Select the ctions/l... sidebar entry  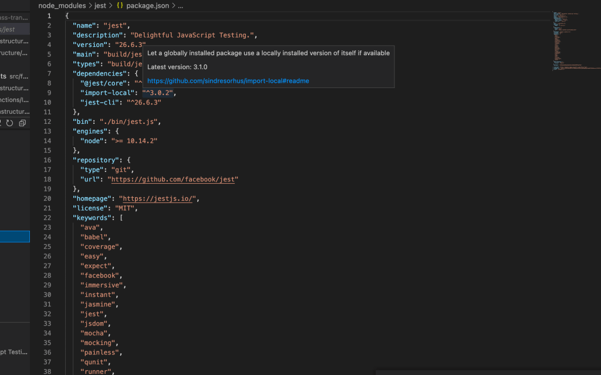15,100
